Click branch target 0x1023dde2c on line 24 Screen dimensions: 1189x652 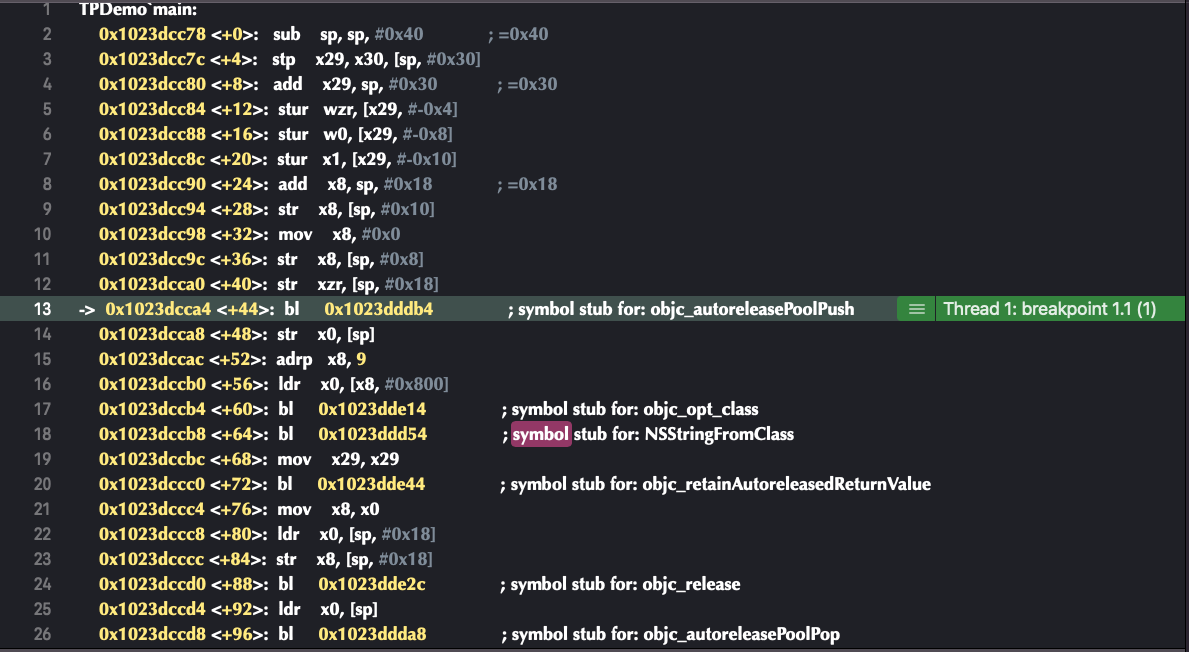point(372,585)
